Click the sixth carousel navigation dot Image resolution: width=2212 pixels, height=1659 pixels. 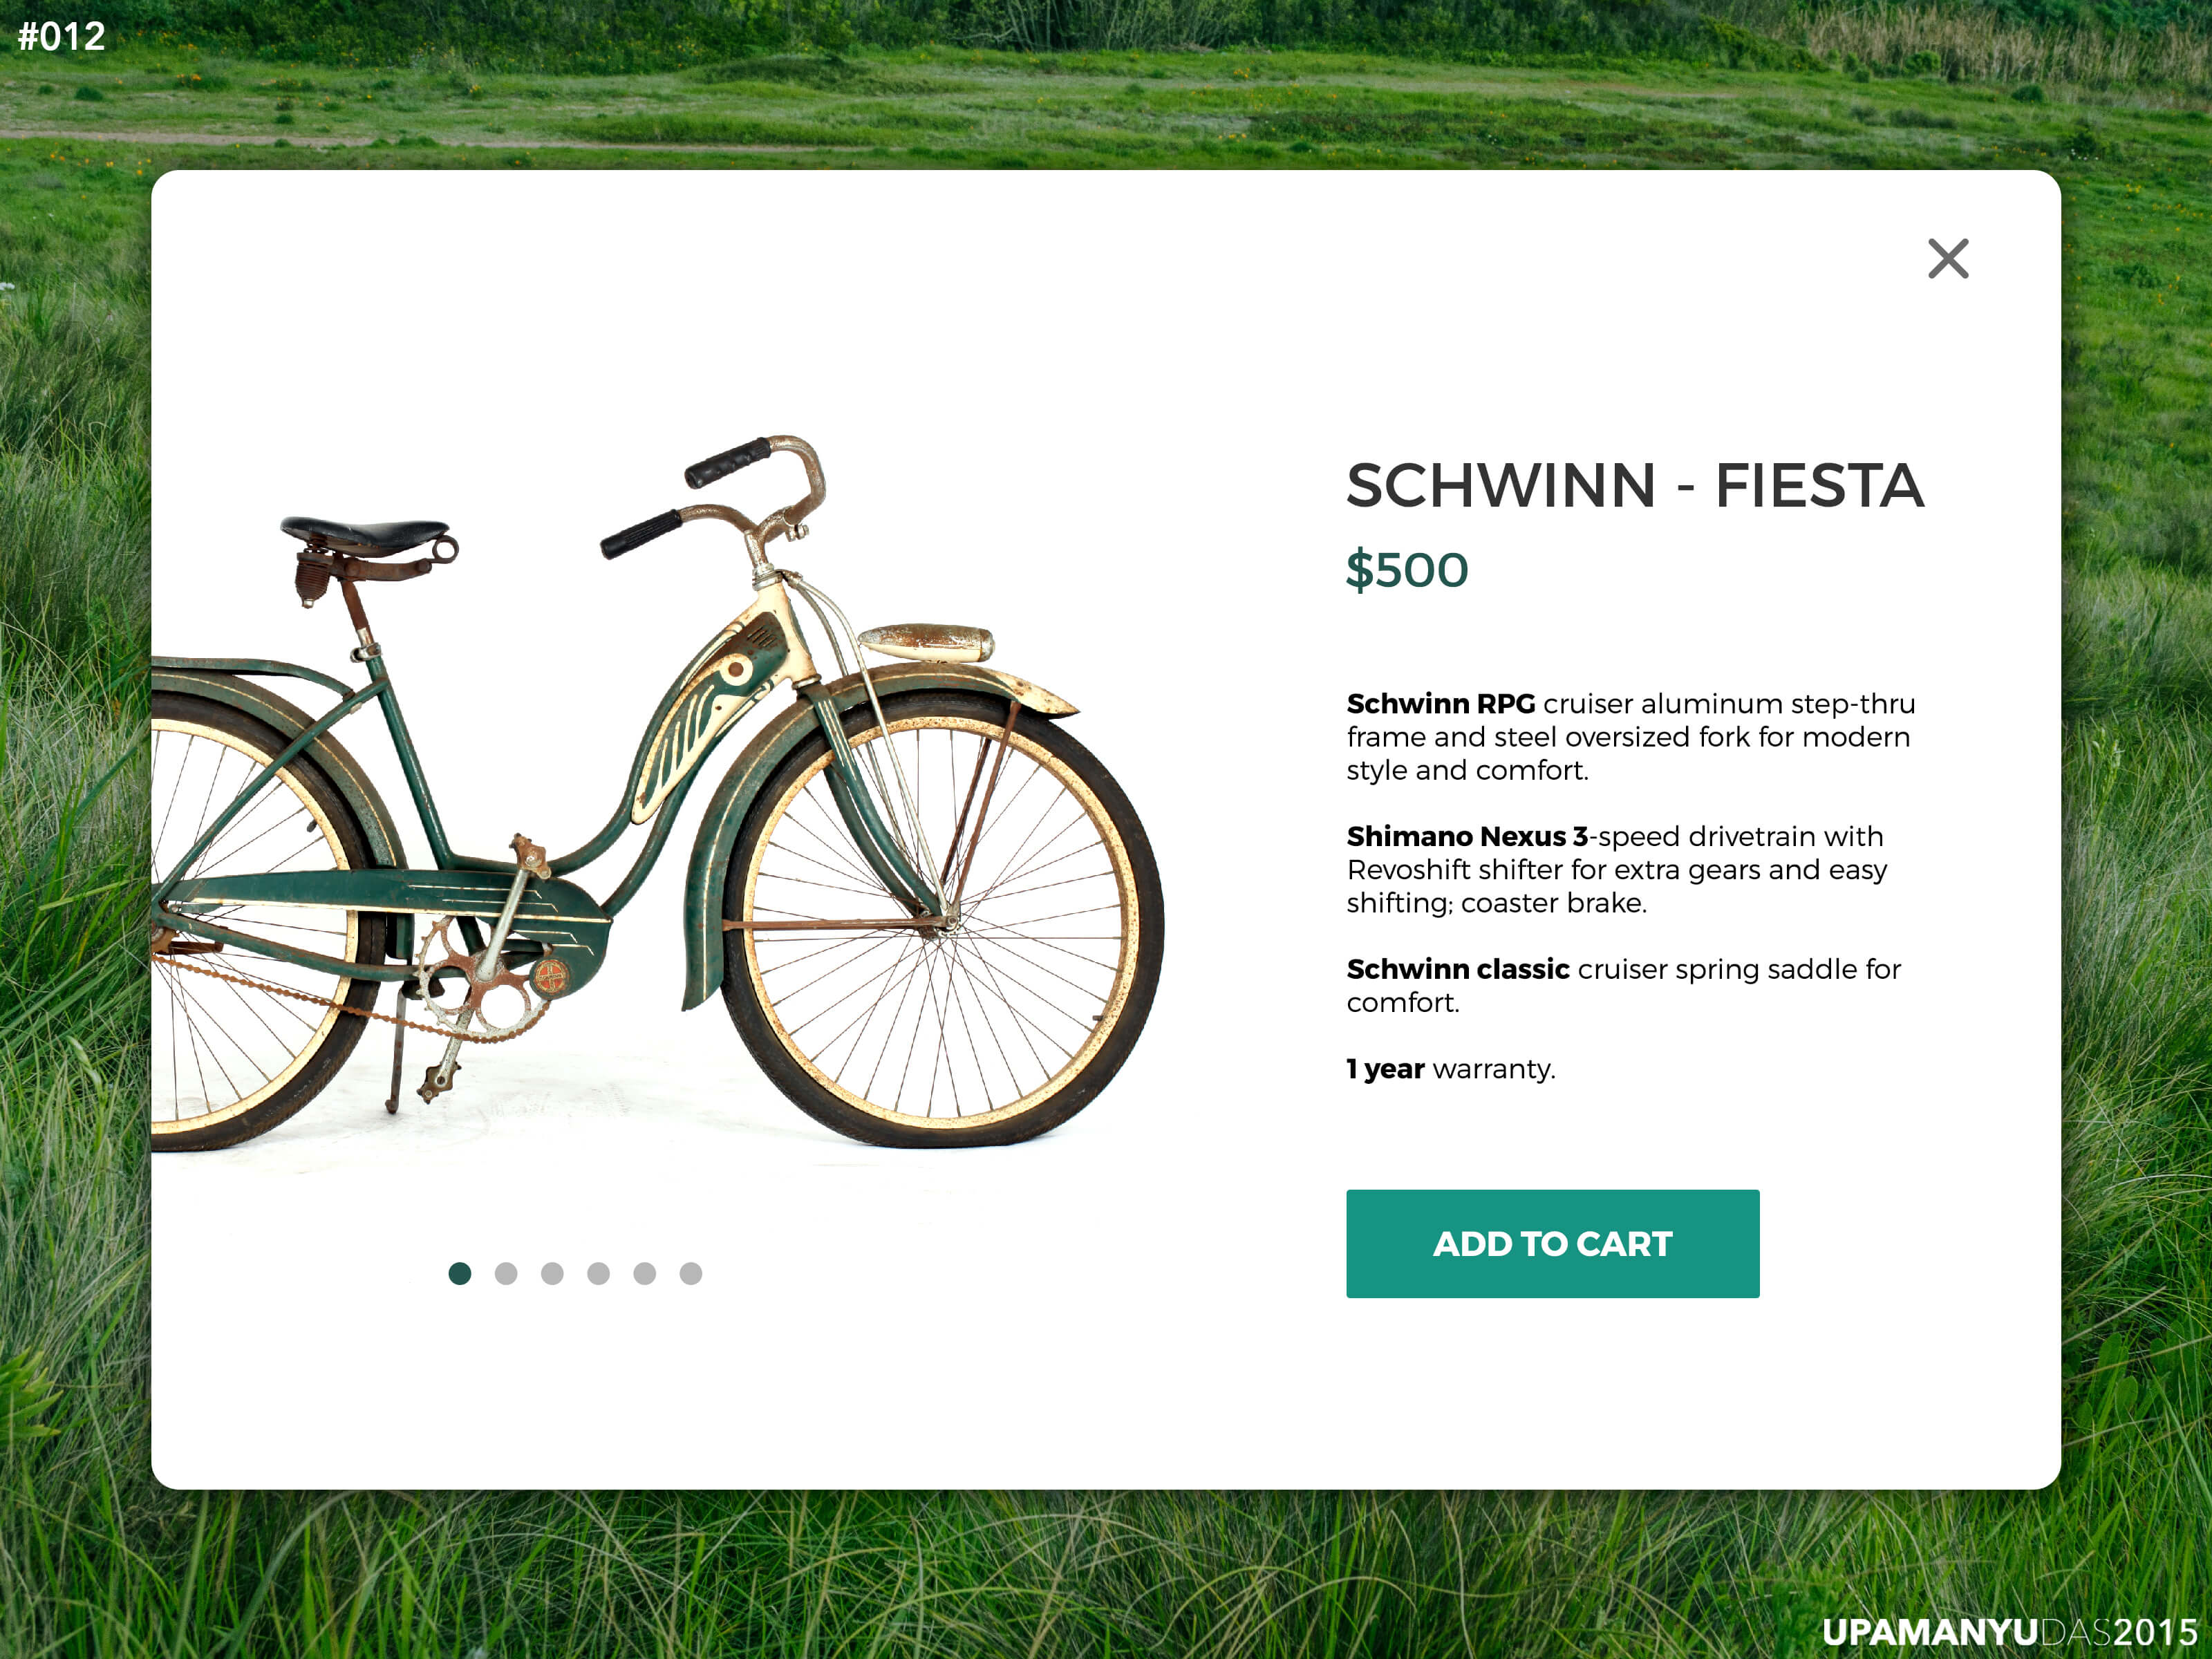691,1274
